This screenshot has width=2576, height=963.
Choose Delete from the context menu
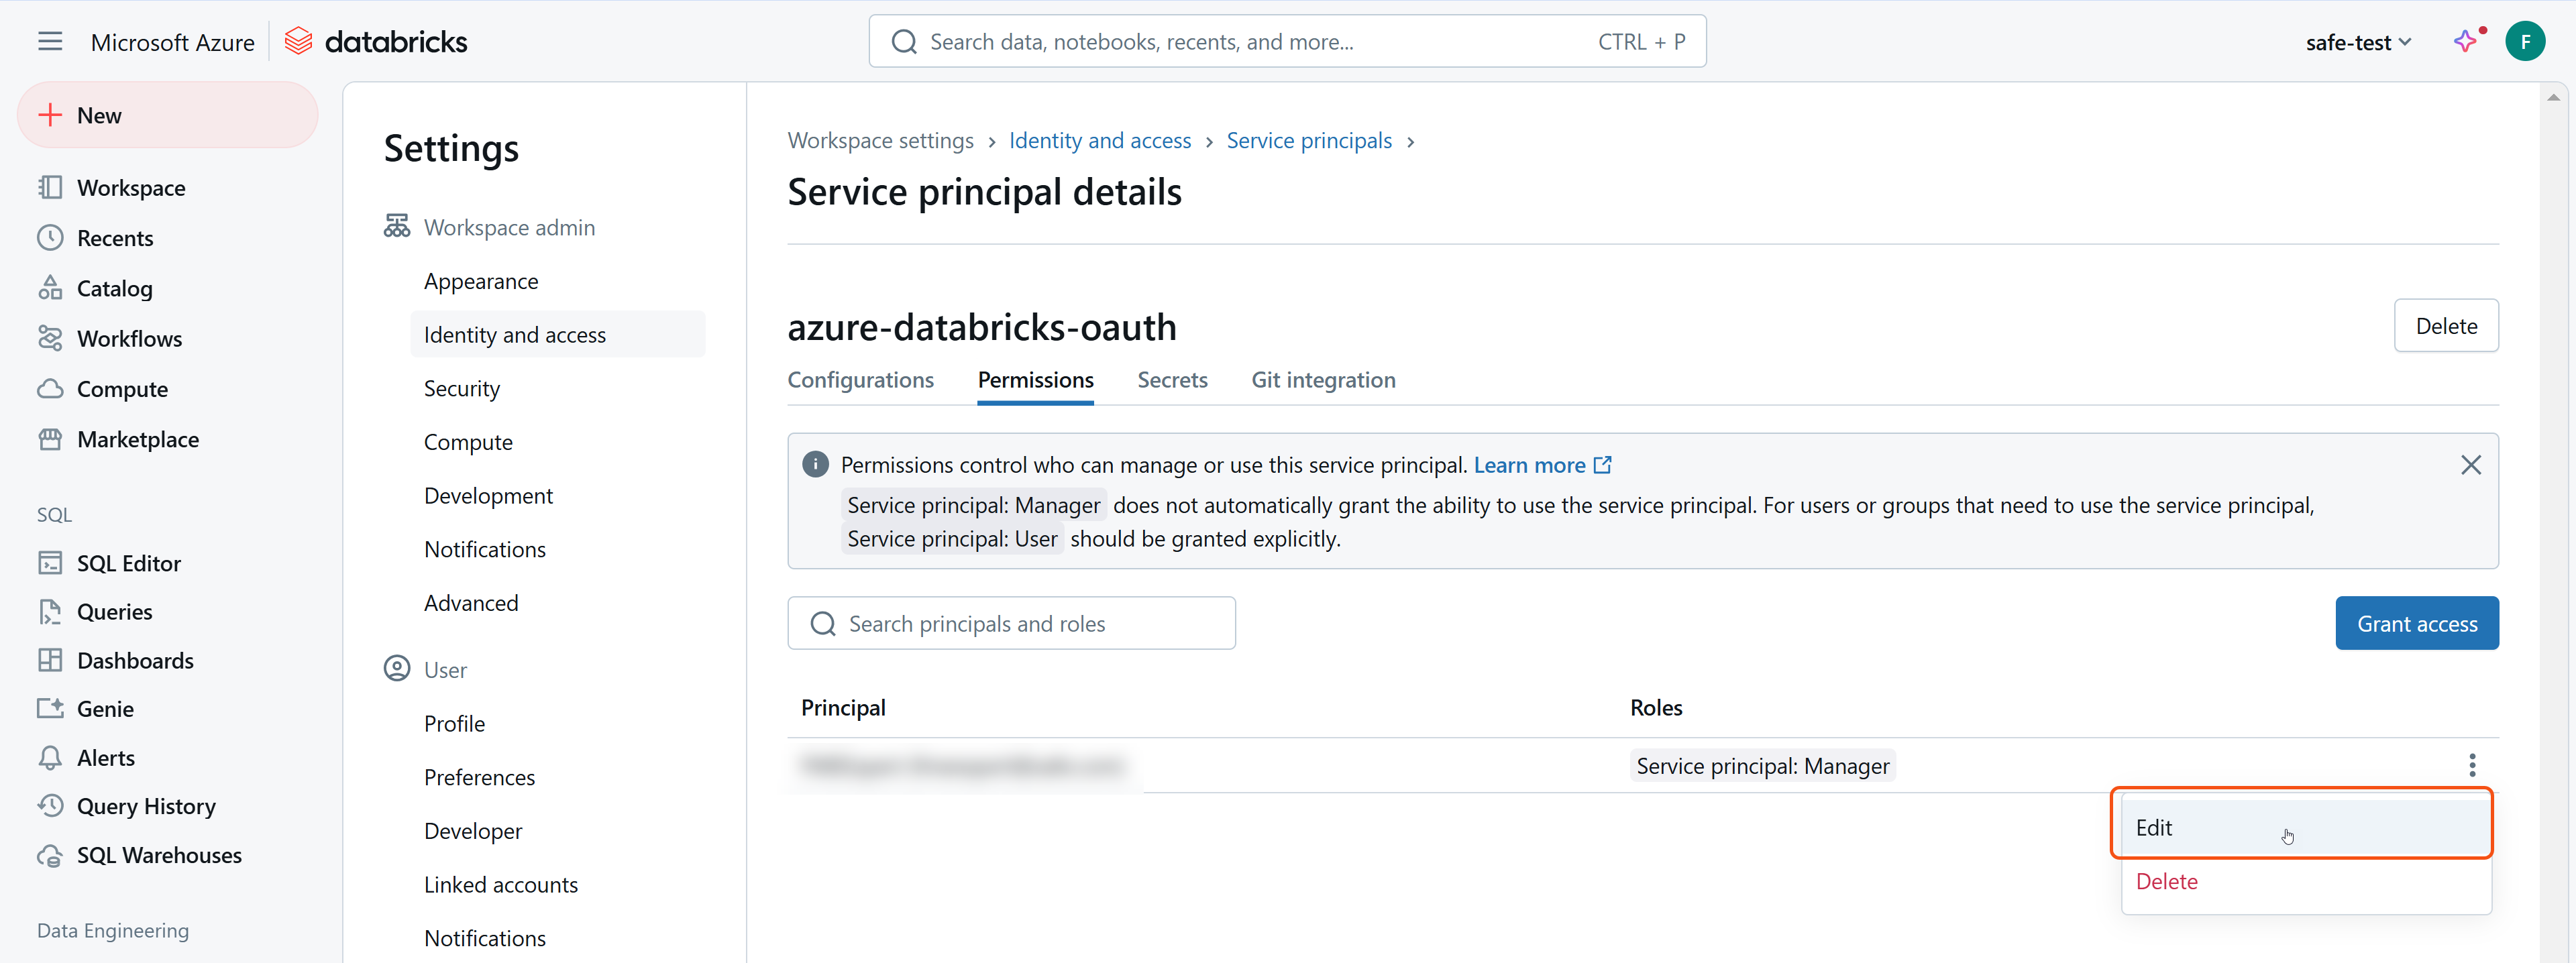[2305, 882]
